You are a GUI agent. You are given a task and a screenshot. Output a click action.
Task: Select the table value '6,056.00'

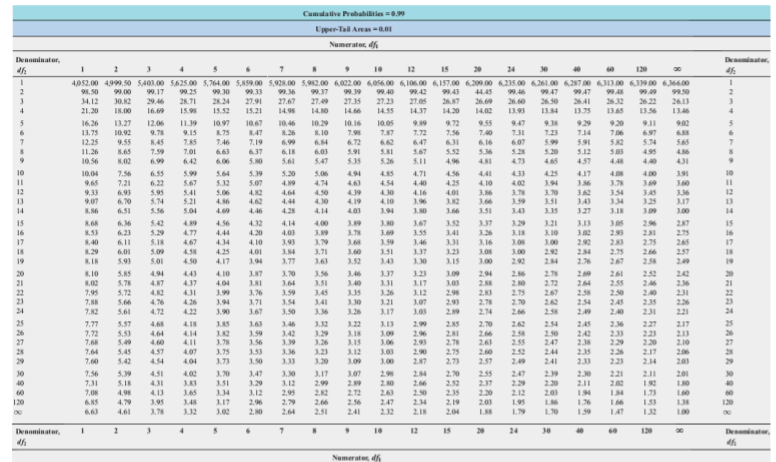tap(380, 83)
